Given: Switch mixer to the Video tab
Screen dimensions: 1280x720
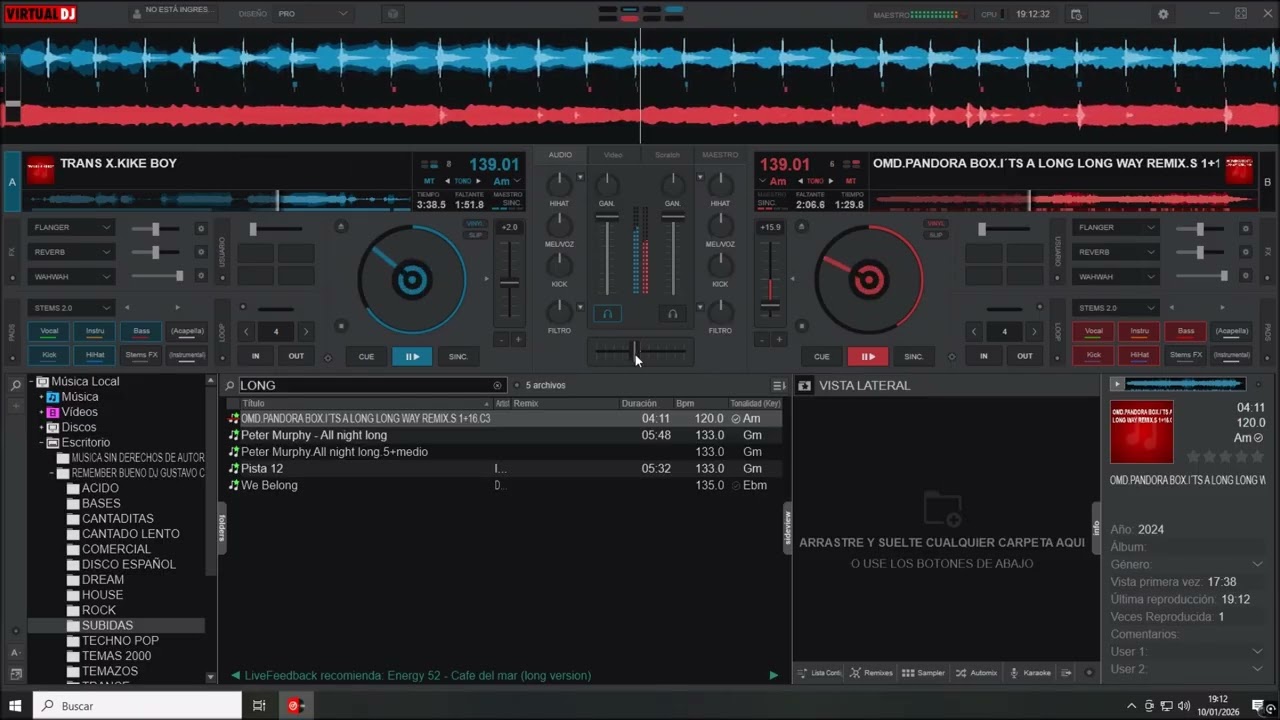Looking at the screenshot, I should [613, 155].
